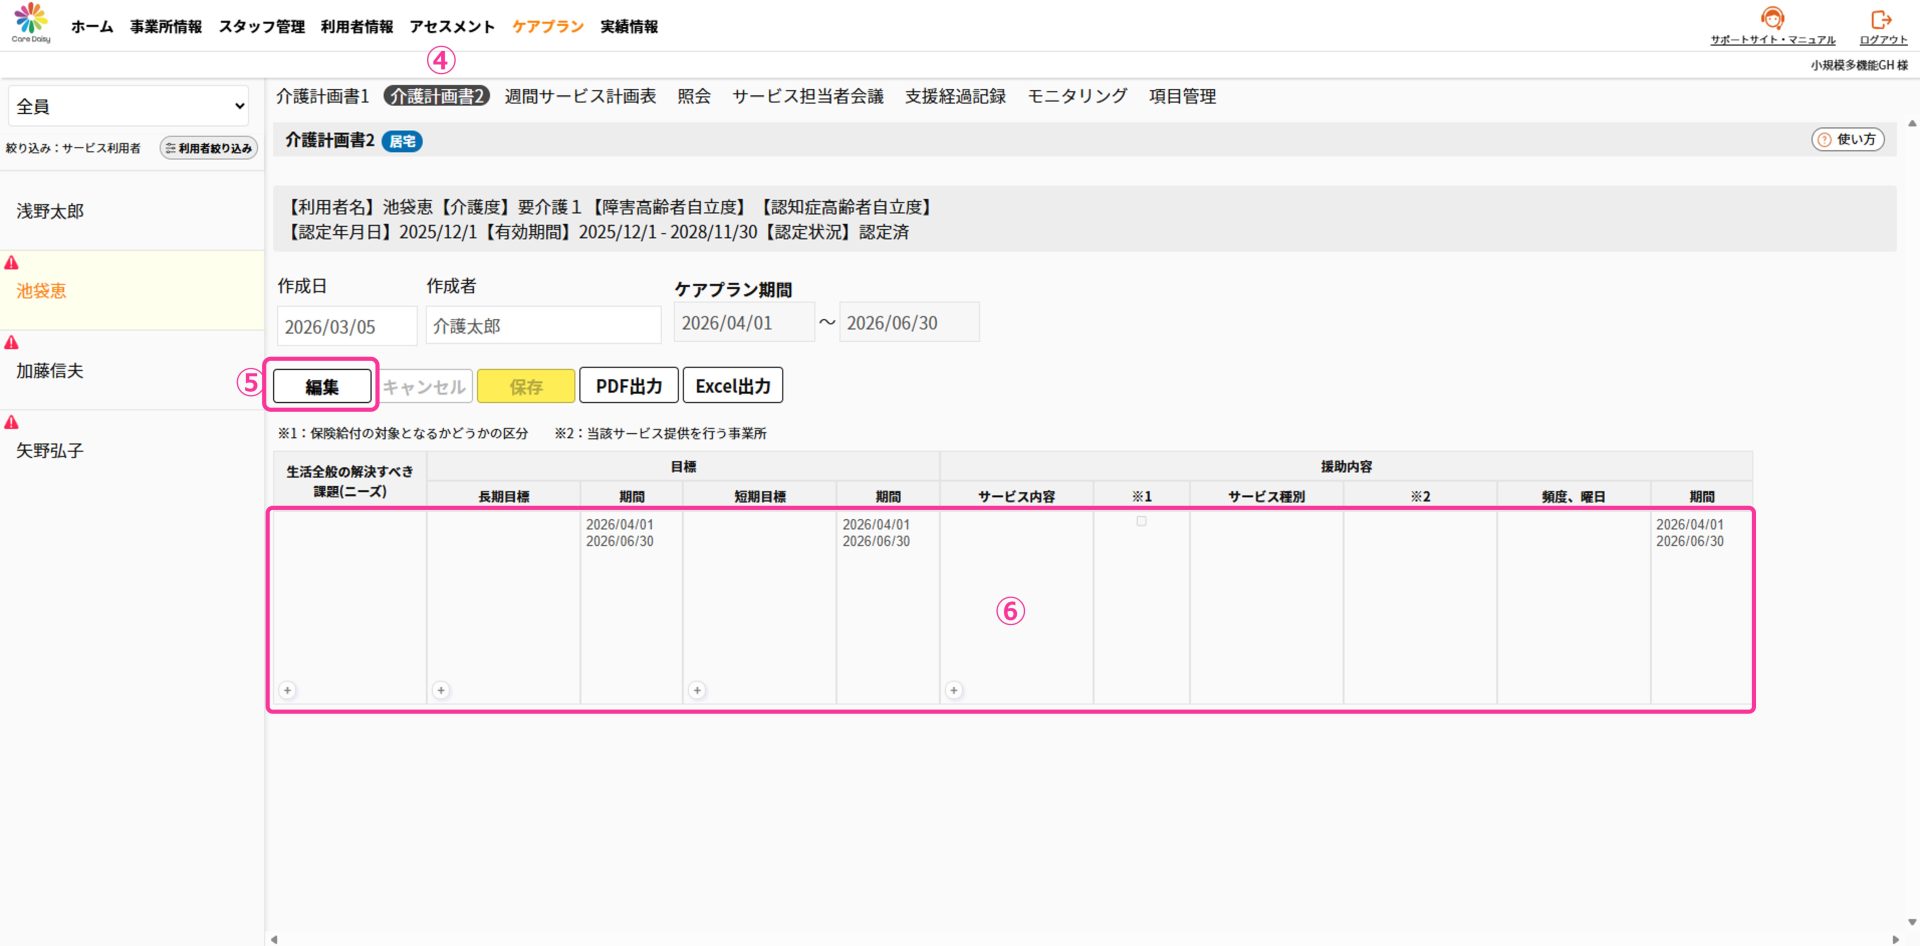The image size is (1920, 946).
Task: Switch to the 週間サービス計画表 tab
Action: tap(580, 96)
